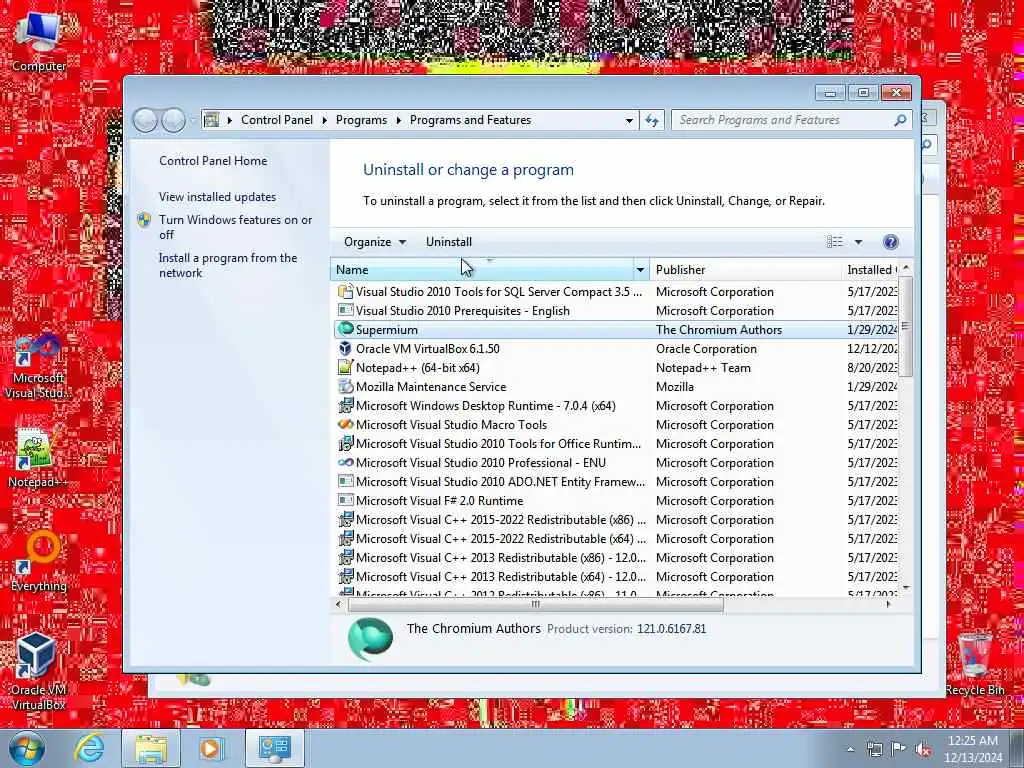Viewport: 1024px width, 768px height.
Task: Open Control Panel Home link
Action: 213,161
